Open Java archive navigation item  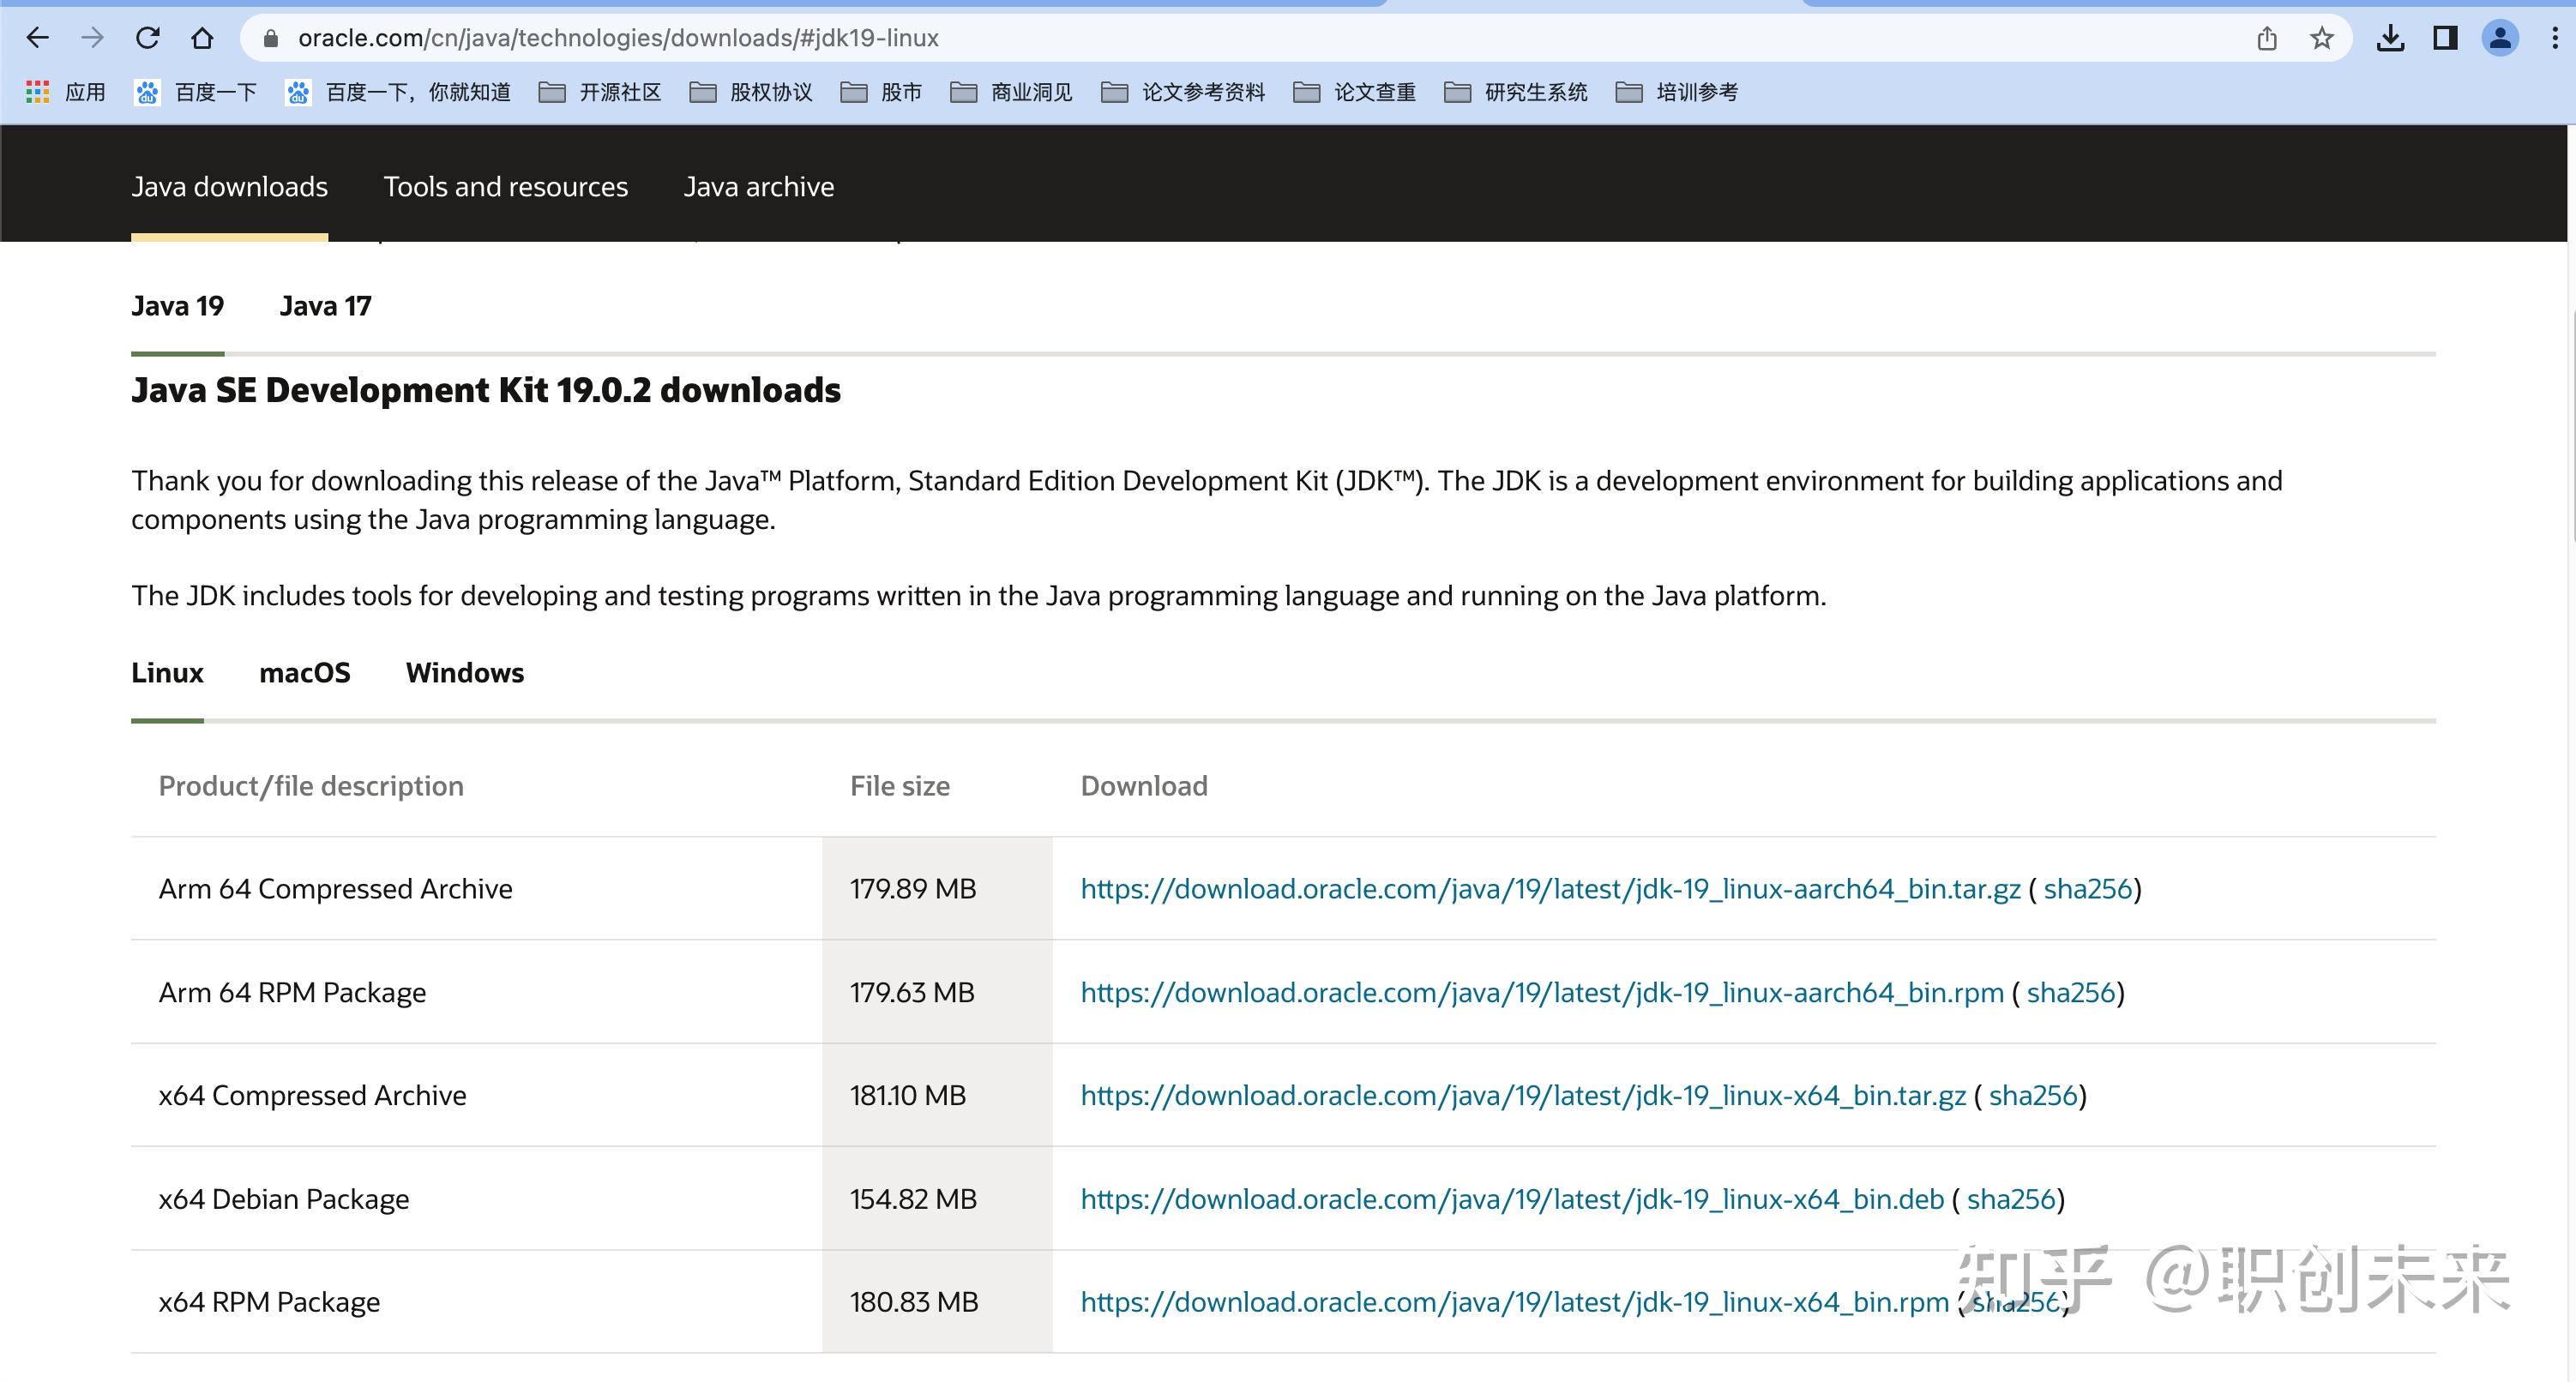758,187
